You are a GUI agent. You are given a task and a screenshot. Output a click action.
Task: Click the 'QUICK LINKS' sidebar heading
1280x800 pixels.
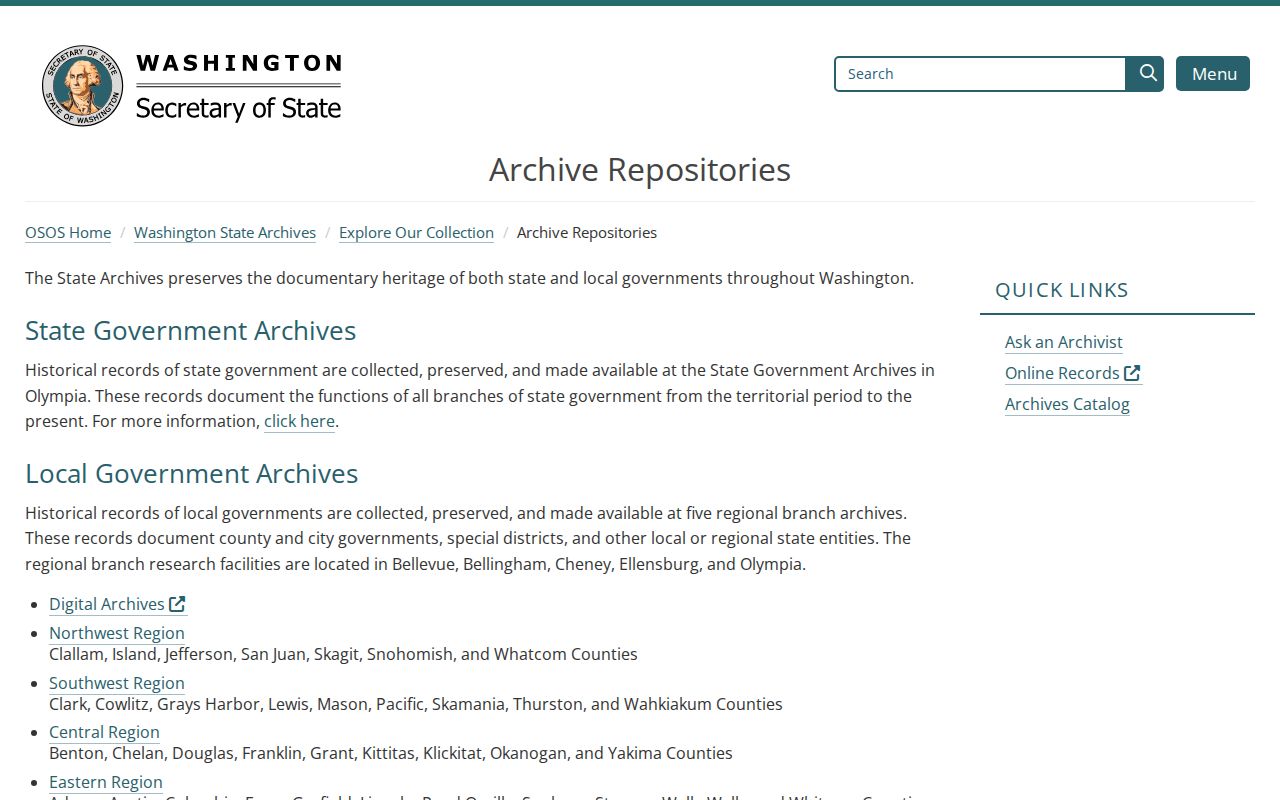(x=1062, y=290)
